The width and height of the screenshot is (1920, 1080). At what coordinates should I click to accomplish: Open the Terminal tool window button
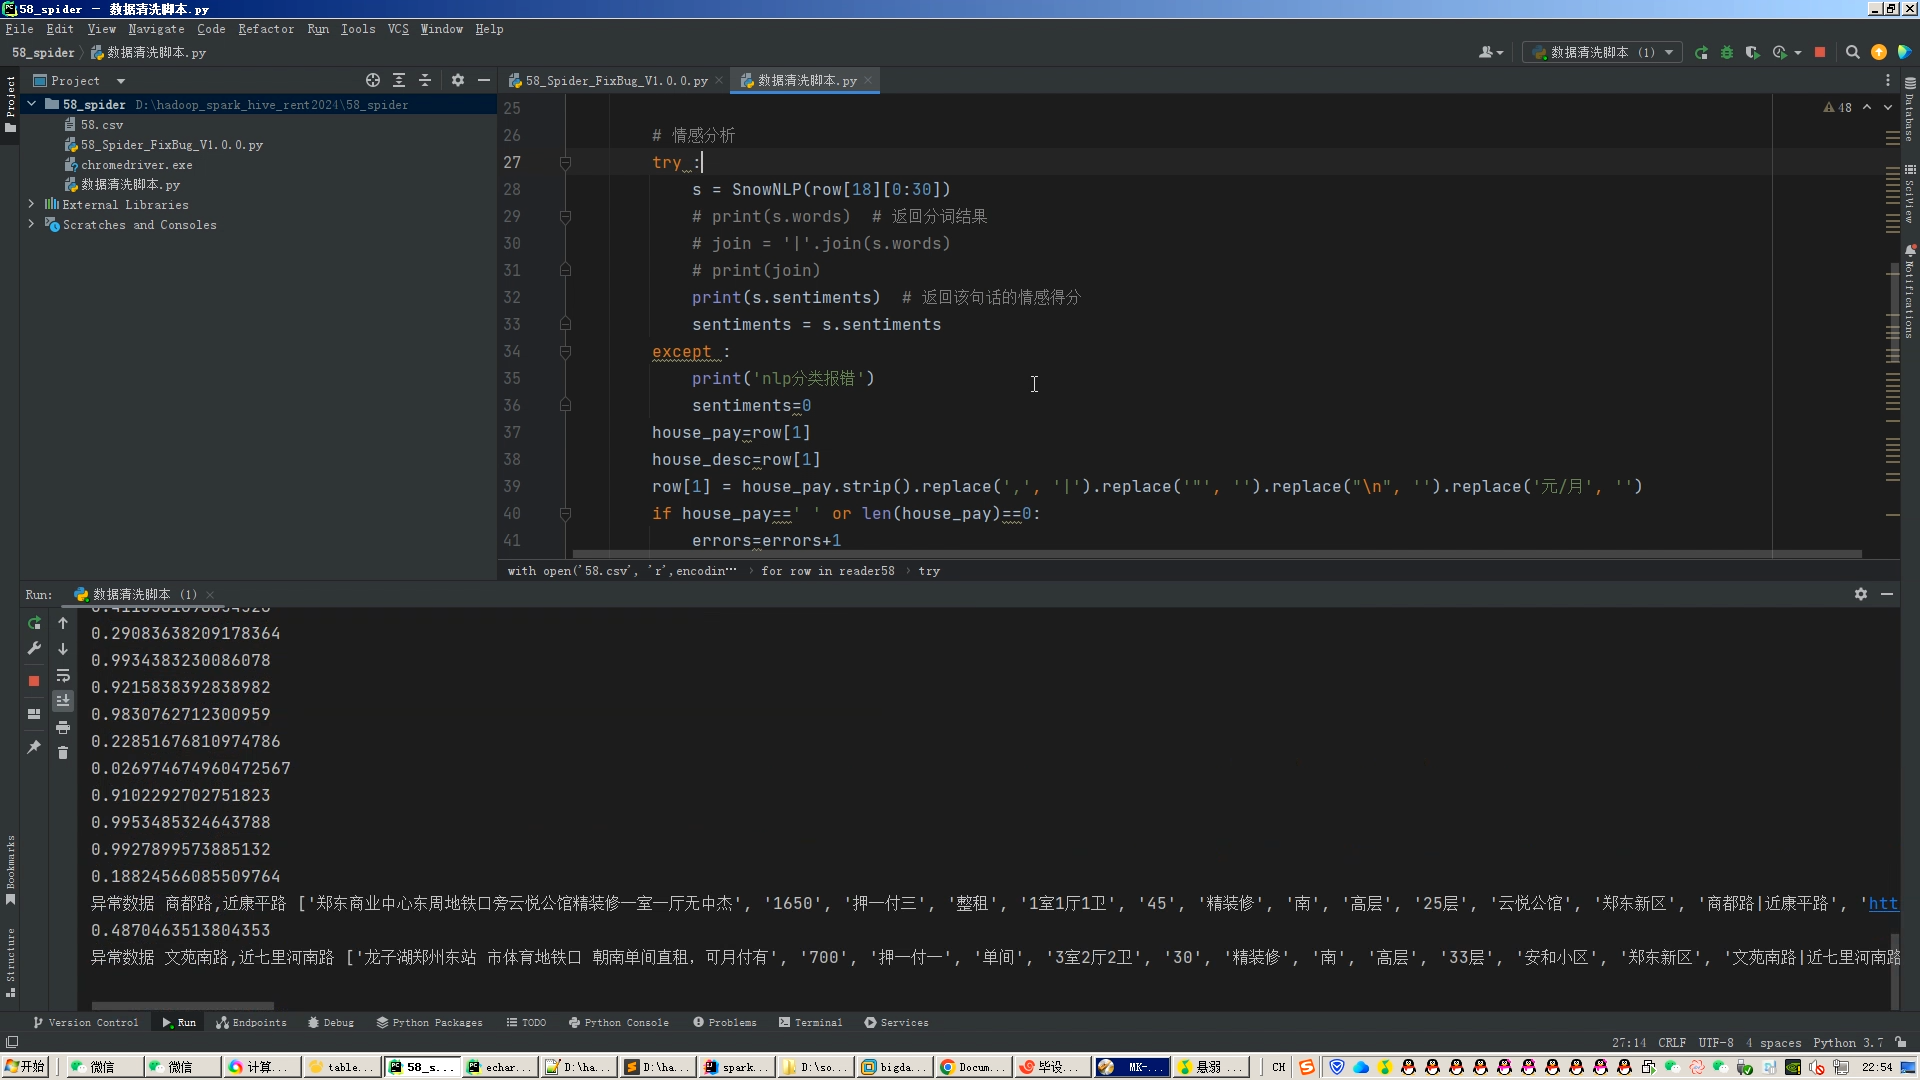point(810,1022)
